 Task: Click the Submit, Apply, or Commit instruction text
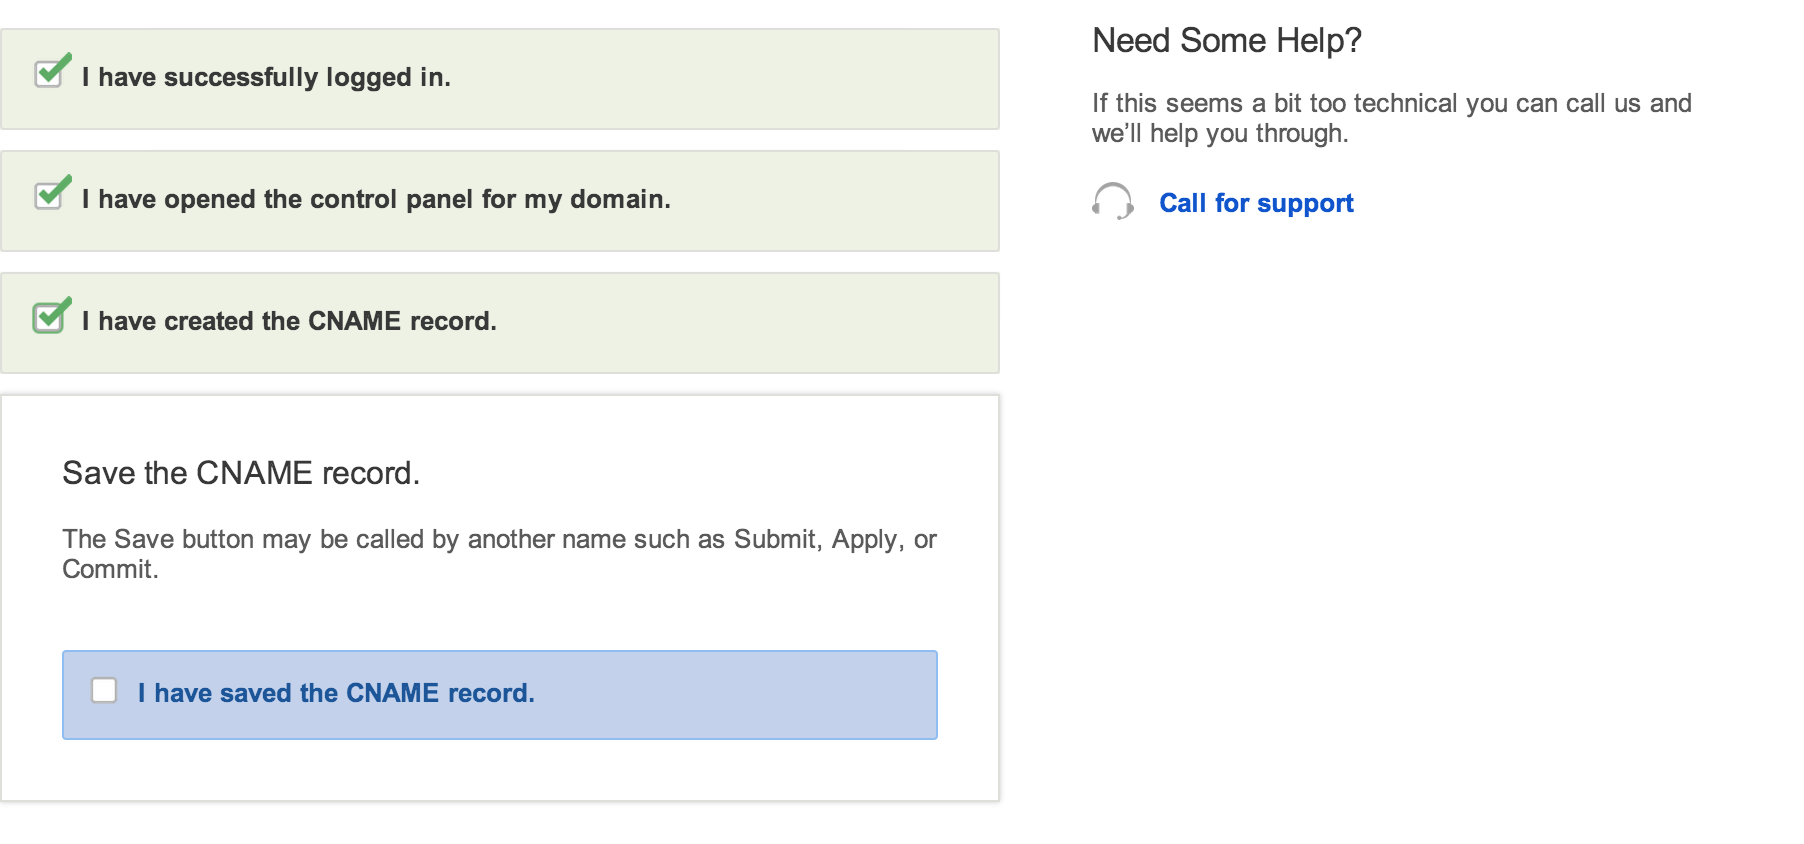tap(499, 554)
